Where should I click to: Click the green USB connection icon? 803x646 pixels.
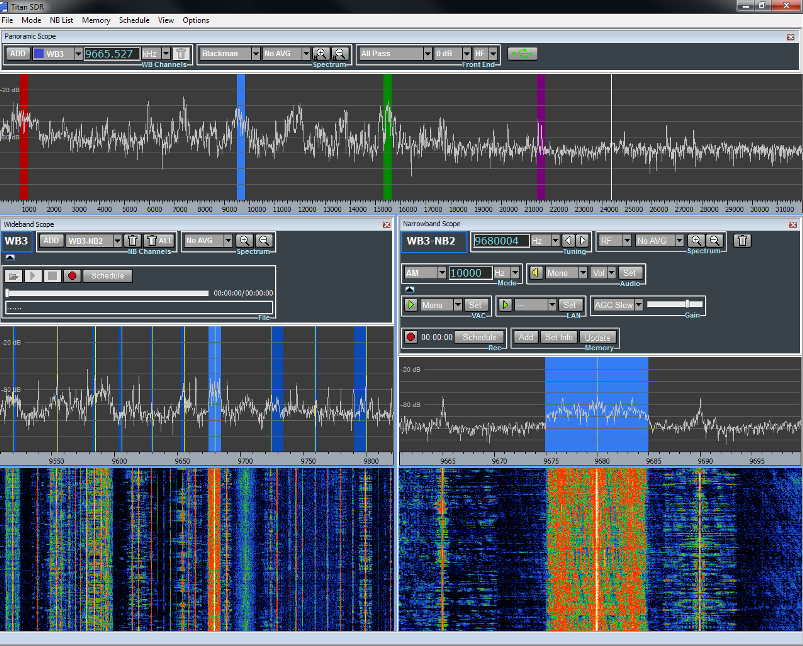(x=521, y=53)
